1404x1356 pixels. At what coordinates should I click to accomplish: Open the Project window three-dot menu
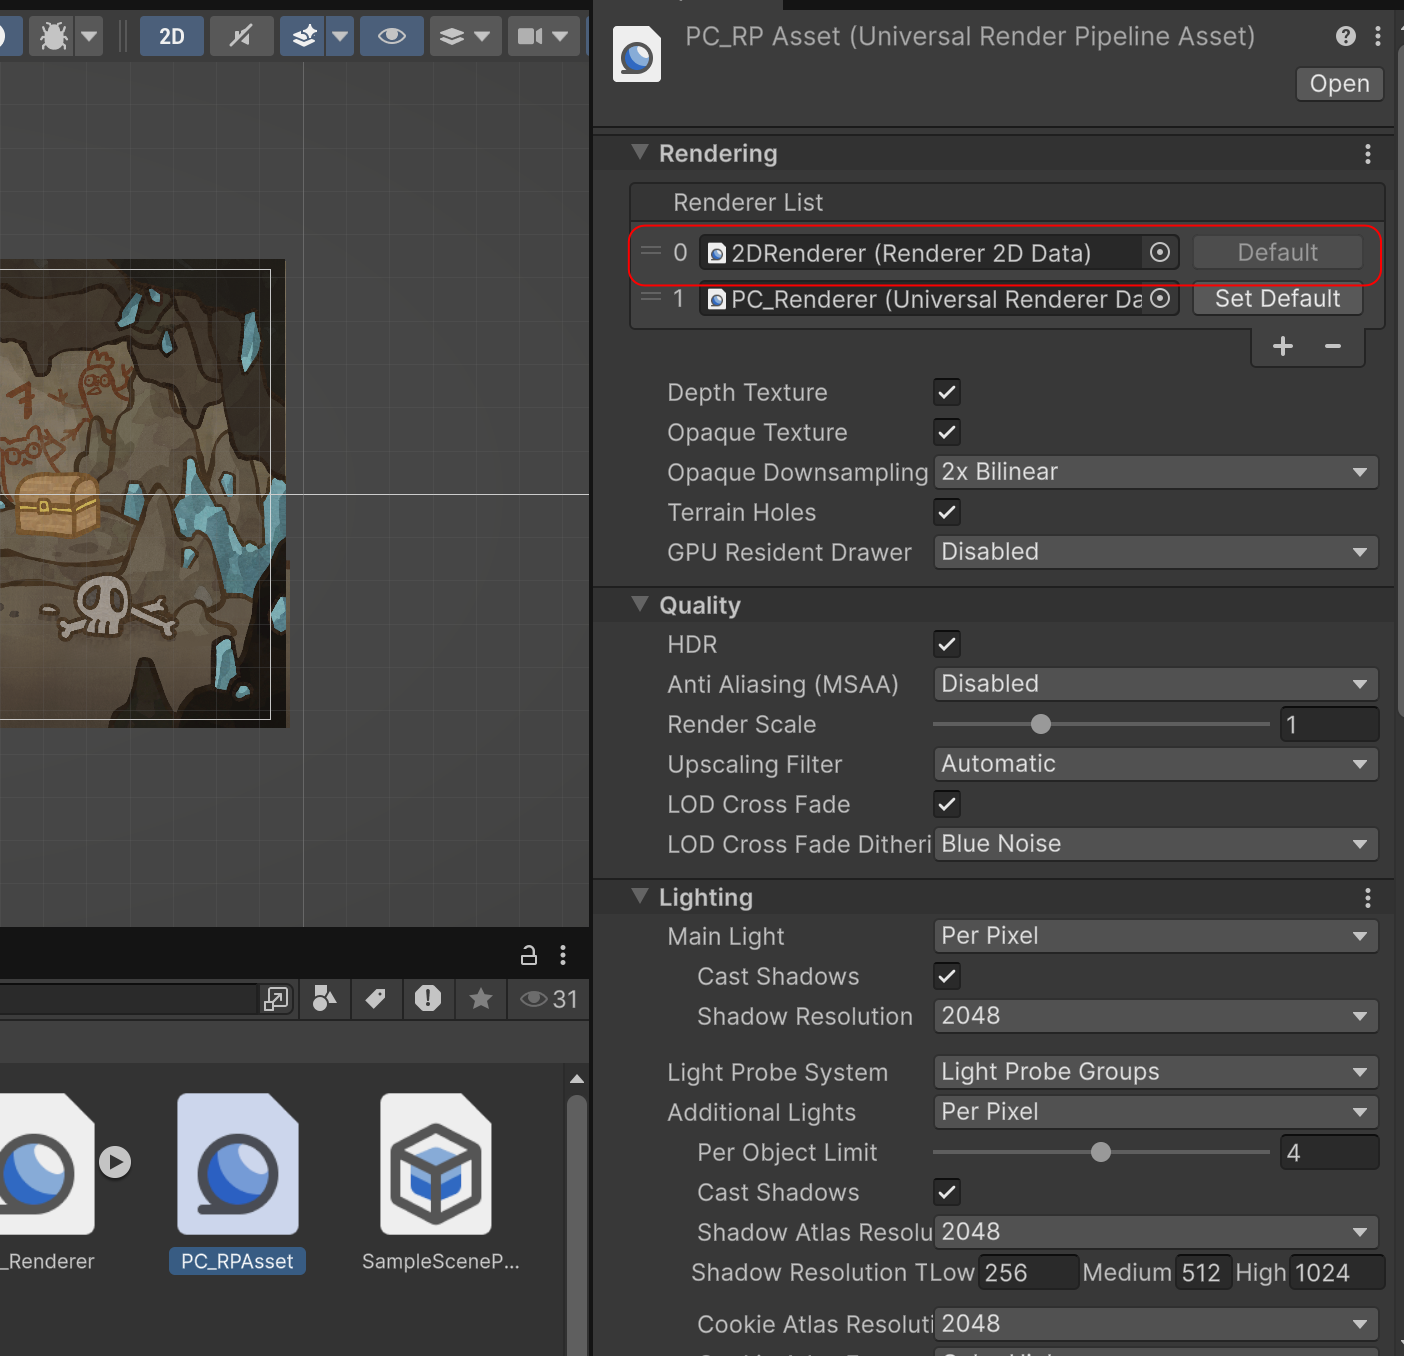[x=563, y=955]
